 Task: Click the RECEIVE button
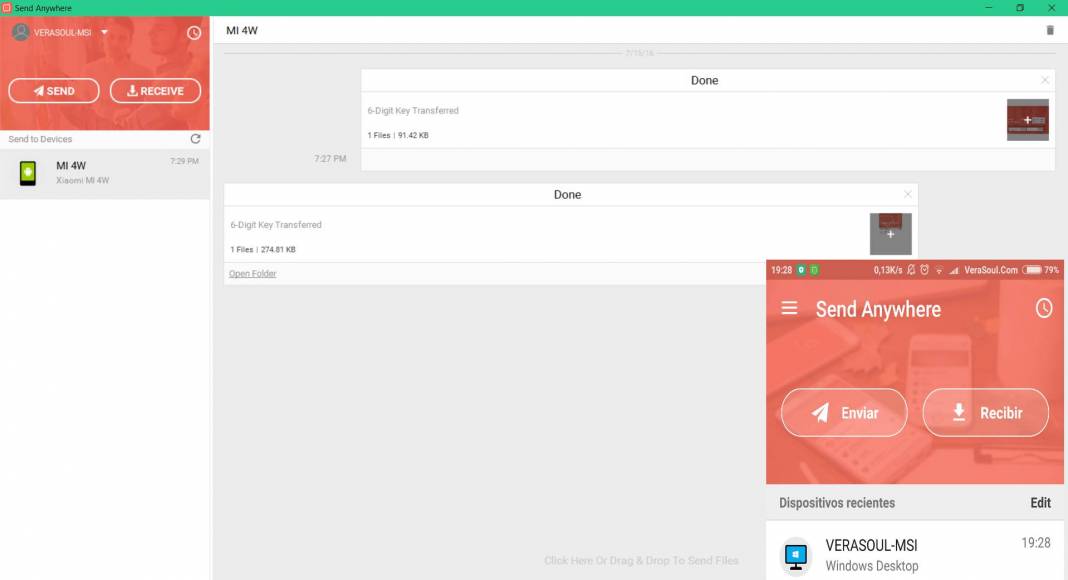[x=155, y=91]
